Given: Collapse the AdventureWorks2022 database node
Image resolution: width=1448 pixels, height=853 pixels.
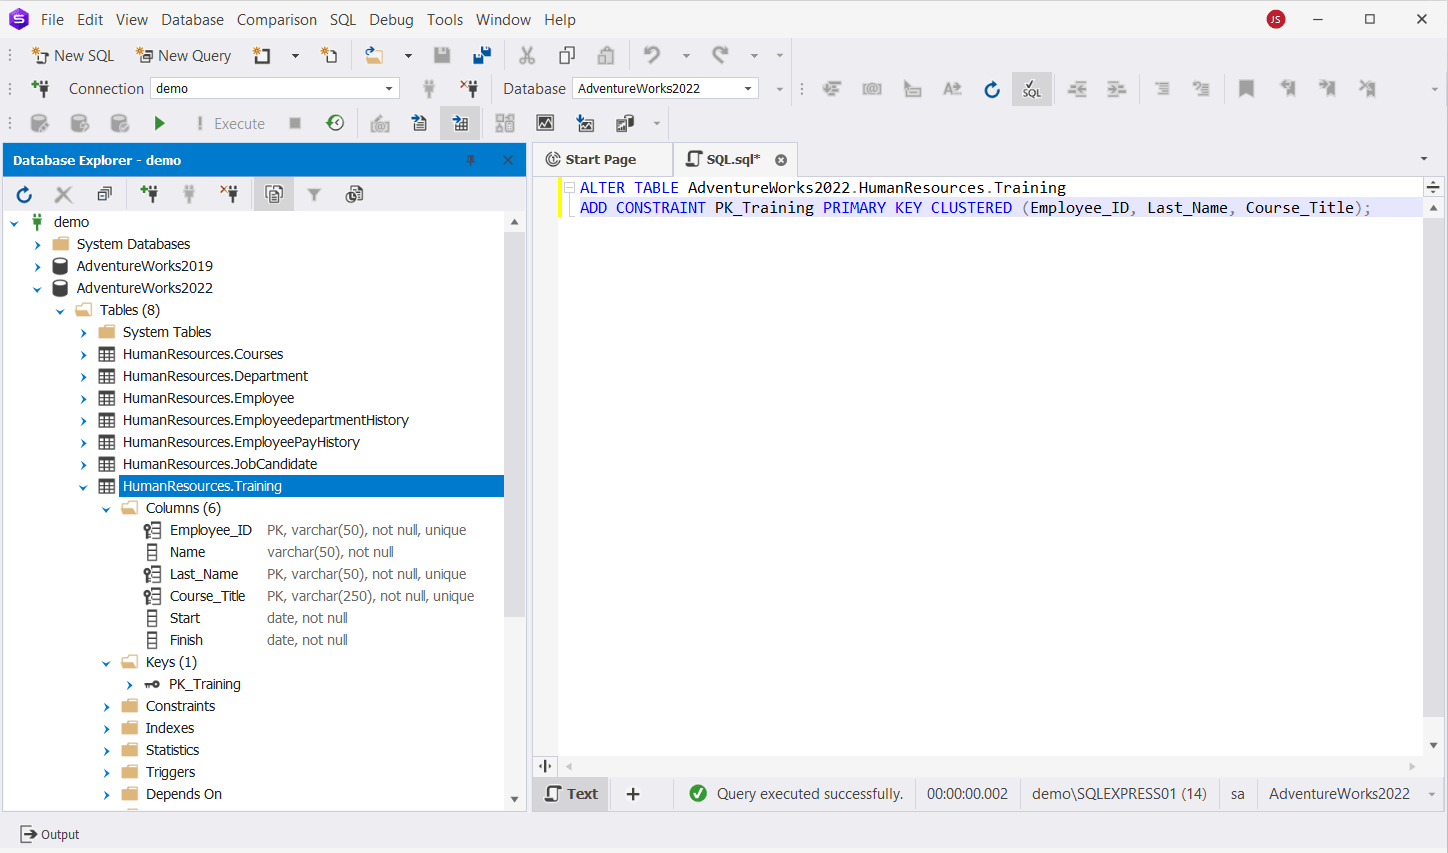Looking at the screenshot, I should click(37, 288).
